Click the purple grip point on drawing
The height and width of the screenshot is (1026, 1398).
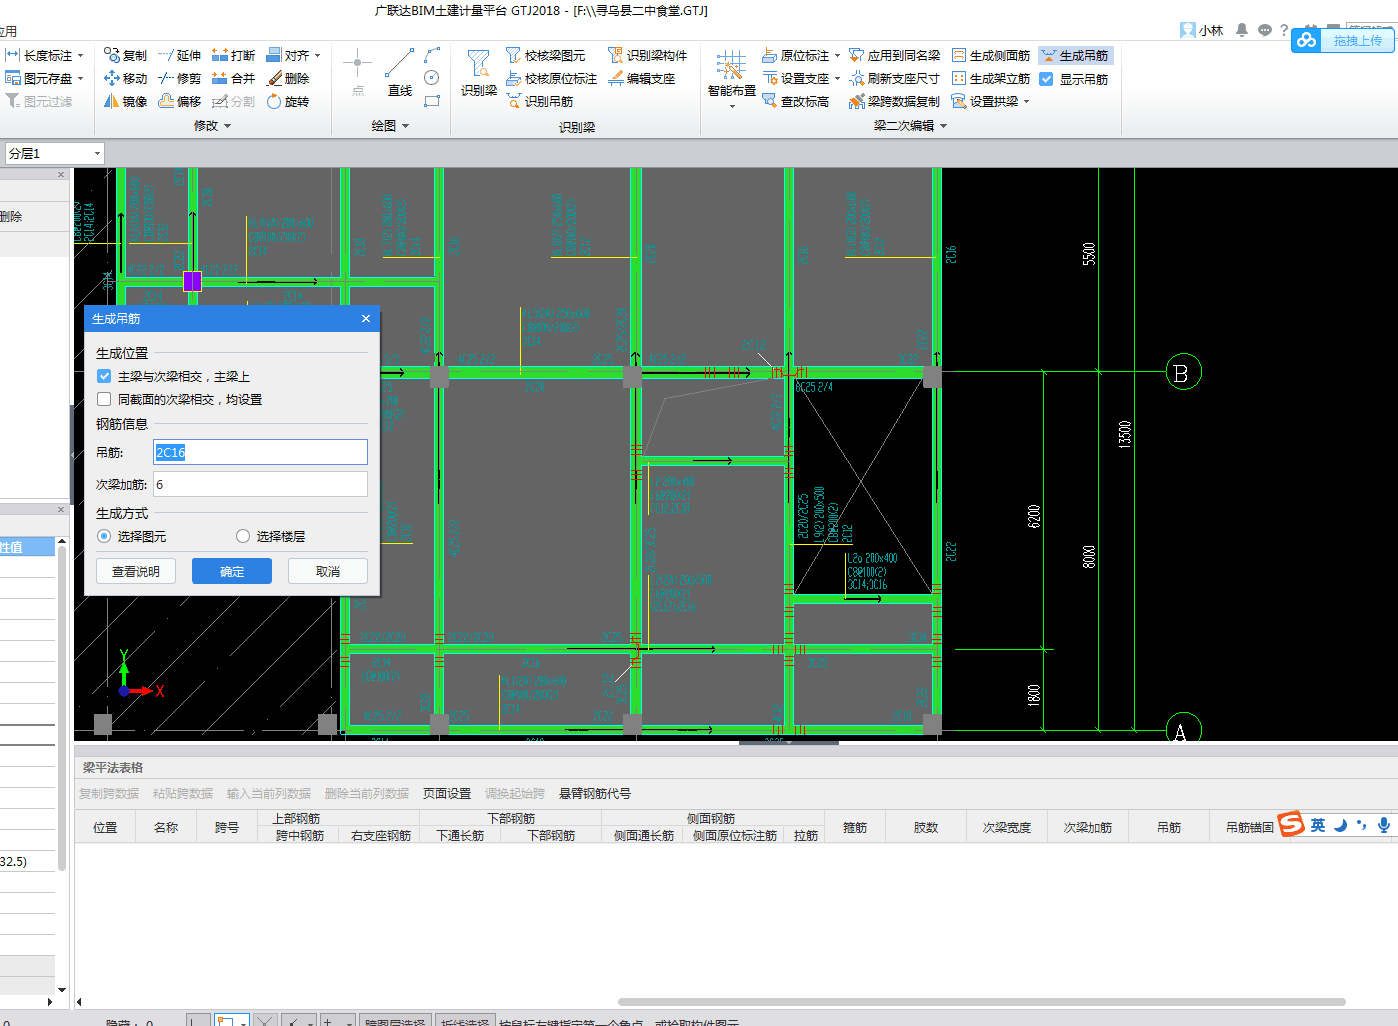[192, 281]
